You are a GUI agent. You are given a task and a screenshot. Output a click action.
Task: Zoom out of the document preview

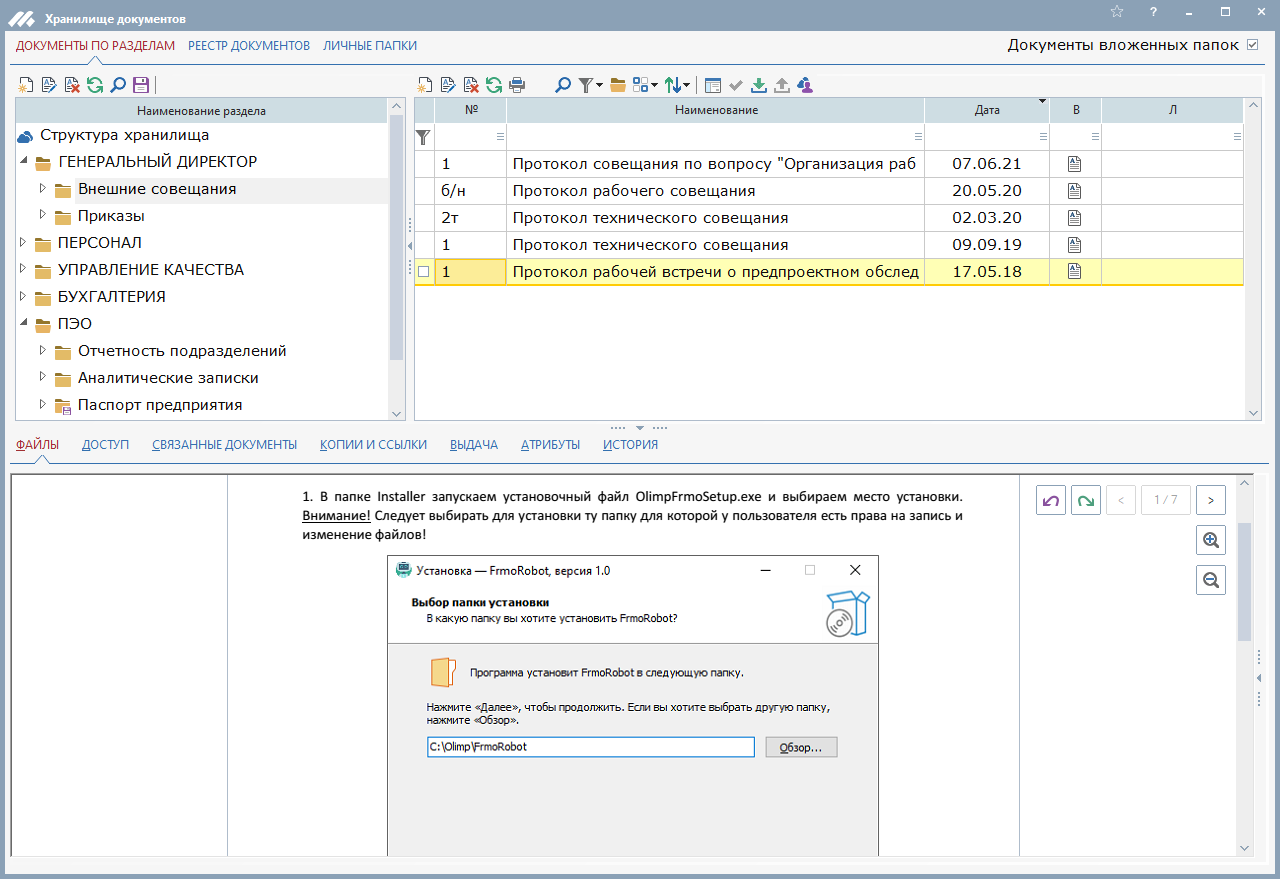[x=1211, y=580]
